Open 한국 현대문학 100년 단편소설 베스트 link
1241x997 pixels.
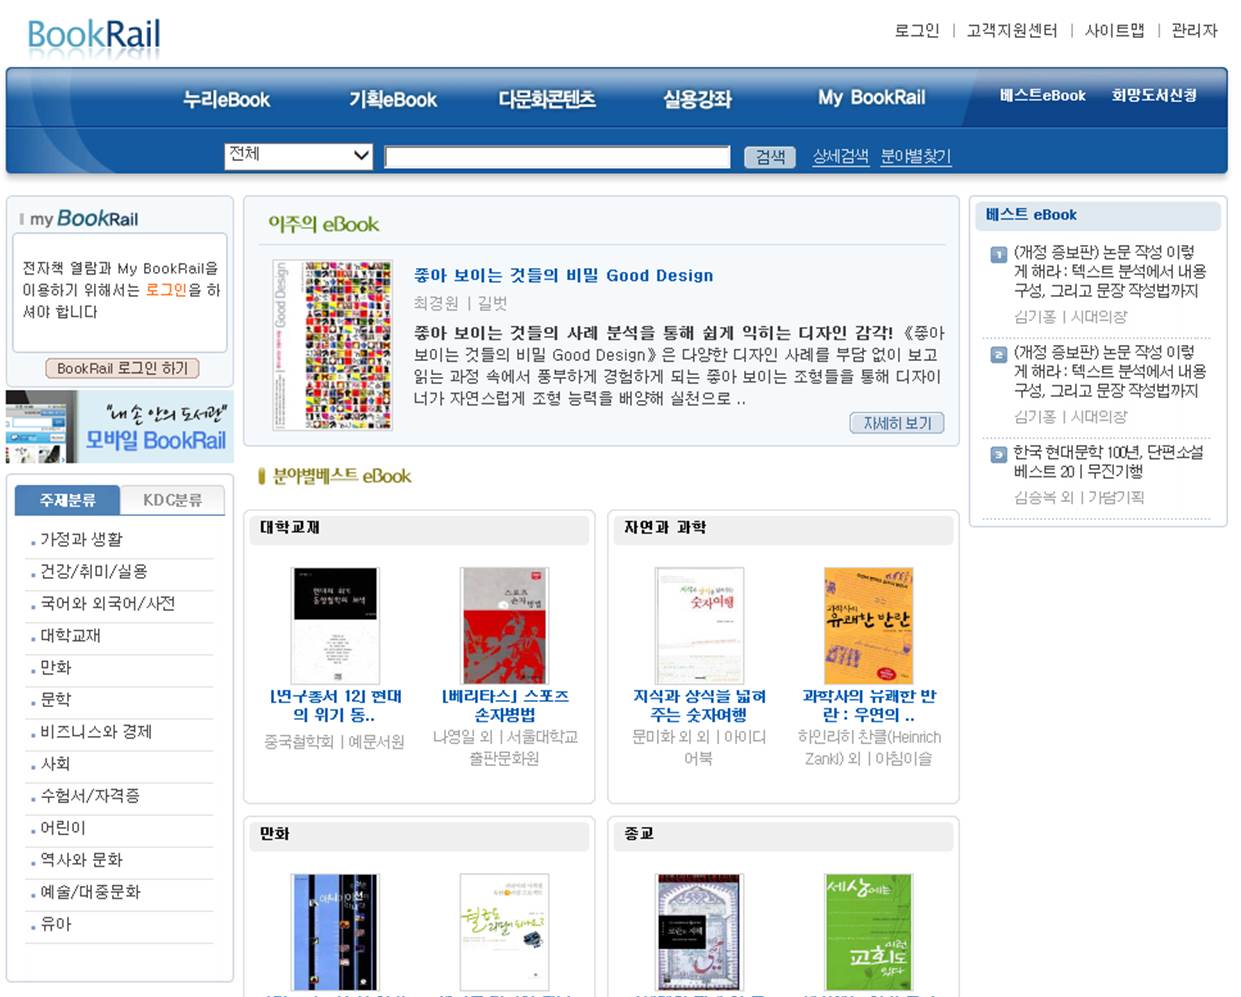click(x=1108, y=461)
